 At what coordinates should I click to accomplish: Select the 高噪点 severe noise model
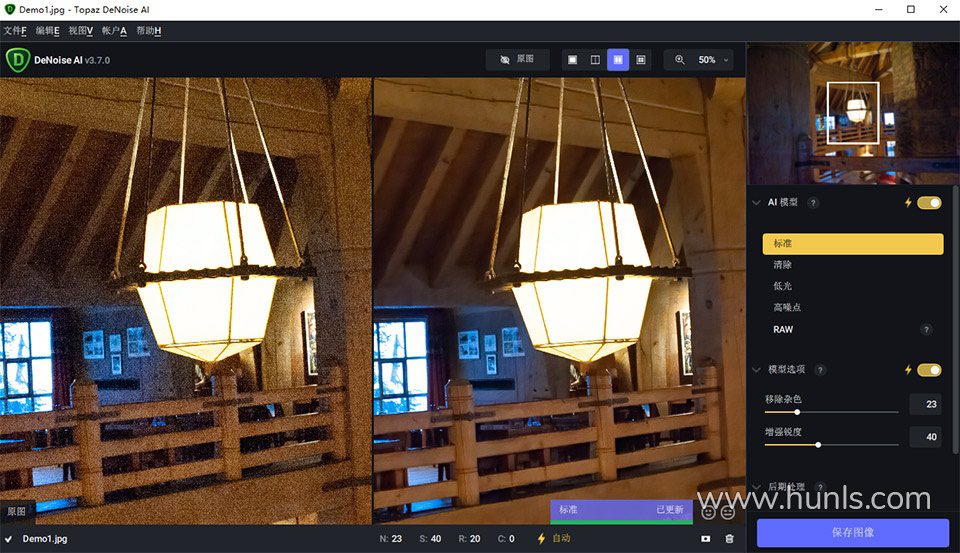click(853, 307)
